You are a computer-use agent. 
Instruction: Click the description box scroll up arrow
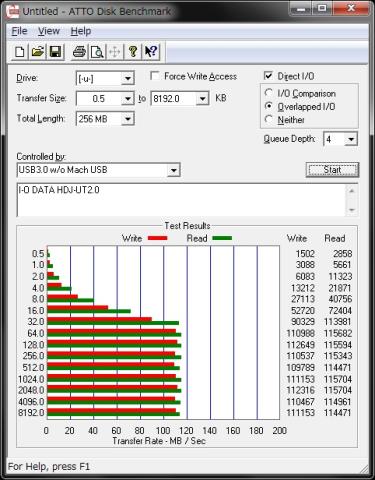coord(352,191)
